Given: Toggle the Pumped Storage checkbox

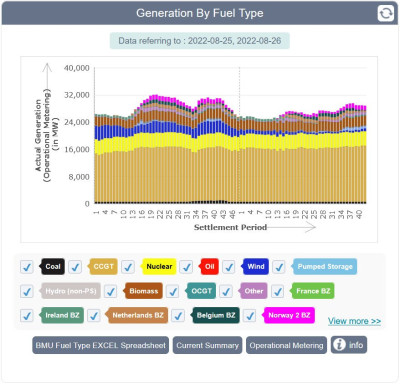Looking at the screenshot, I should coord(279,267).
